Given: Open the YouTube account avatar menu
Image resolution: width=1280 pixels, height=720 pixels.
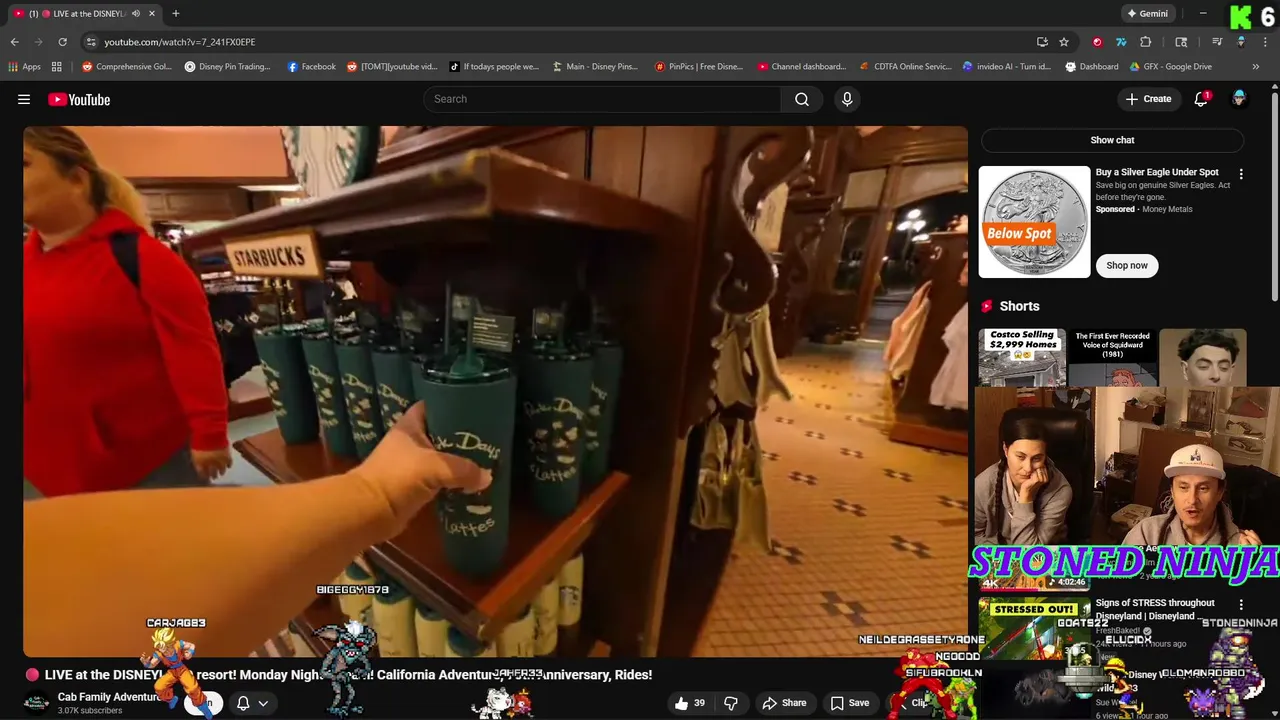Looking at the screenshot, I should point(1239,99).
